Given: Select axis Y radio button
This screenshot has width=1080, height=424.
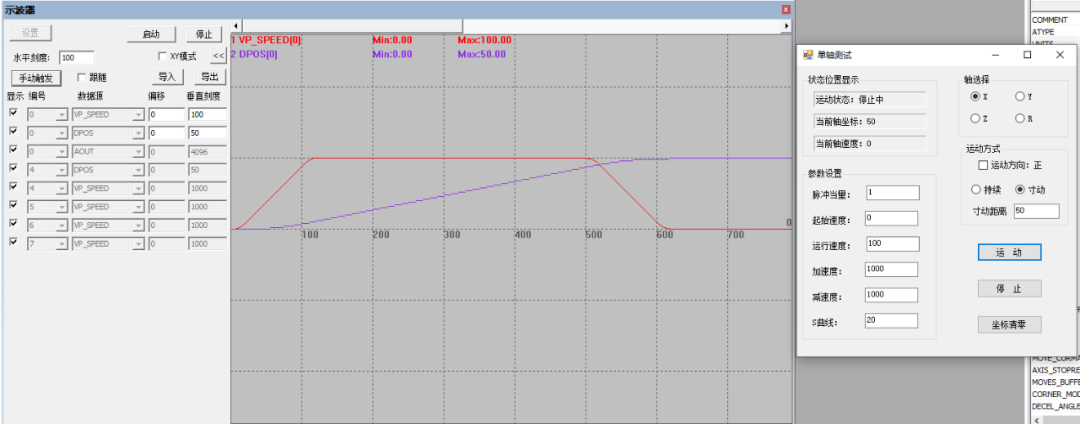Looking at the screenshot, I should (1020, 97).
